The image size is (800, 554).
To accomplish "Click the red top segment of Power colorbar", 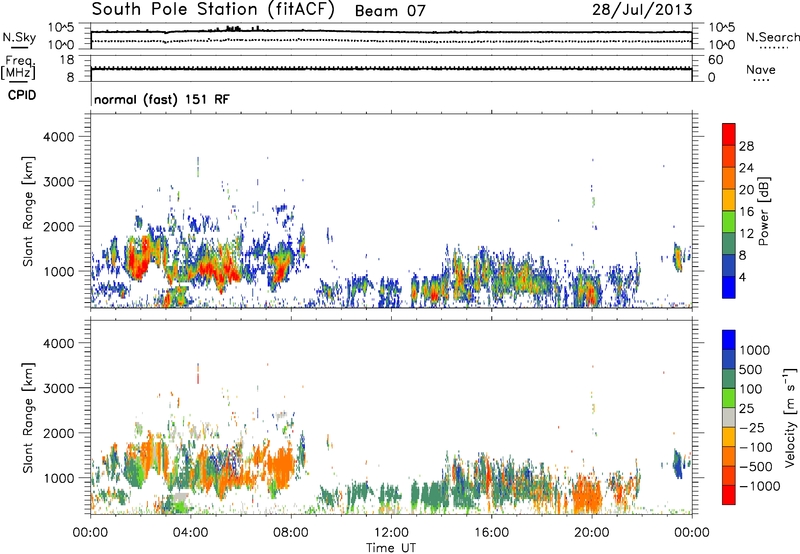I will pyautogui.click(x=729, y=135).
